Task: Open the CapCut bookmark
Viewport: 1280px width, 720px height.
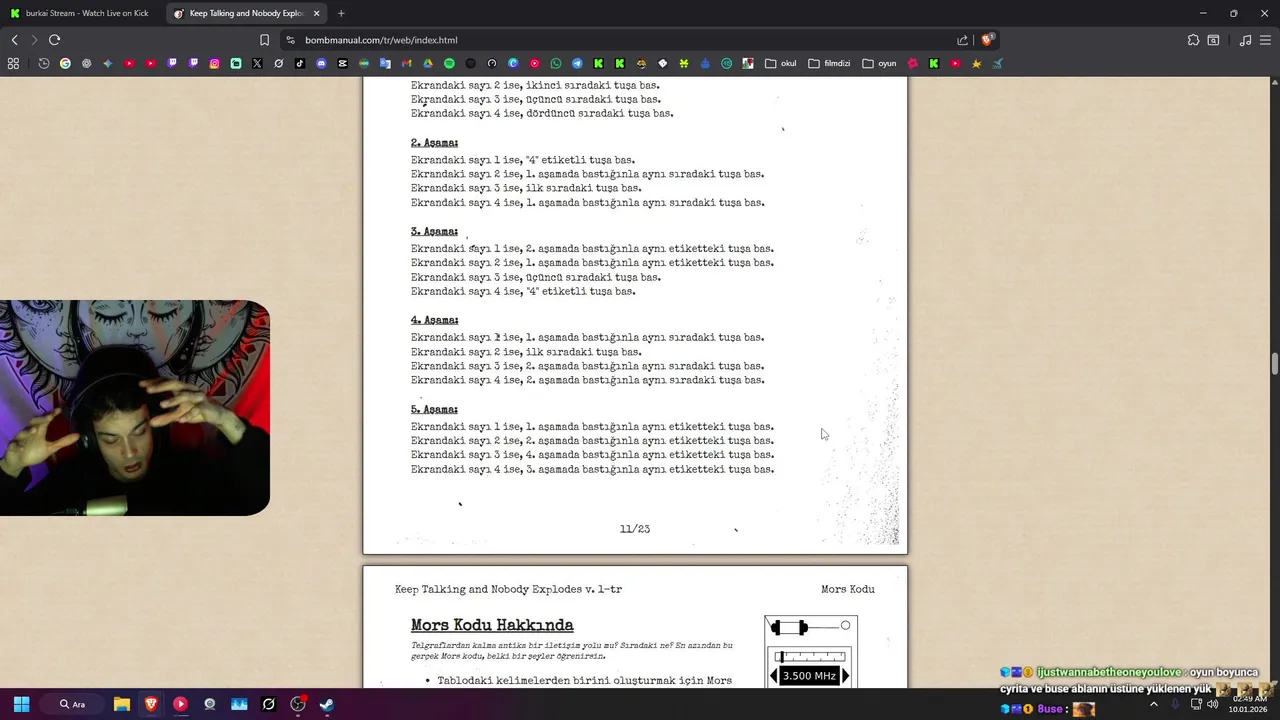Action: point(342,63)
